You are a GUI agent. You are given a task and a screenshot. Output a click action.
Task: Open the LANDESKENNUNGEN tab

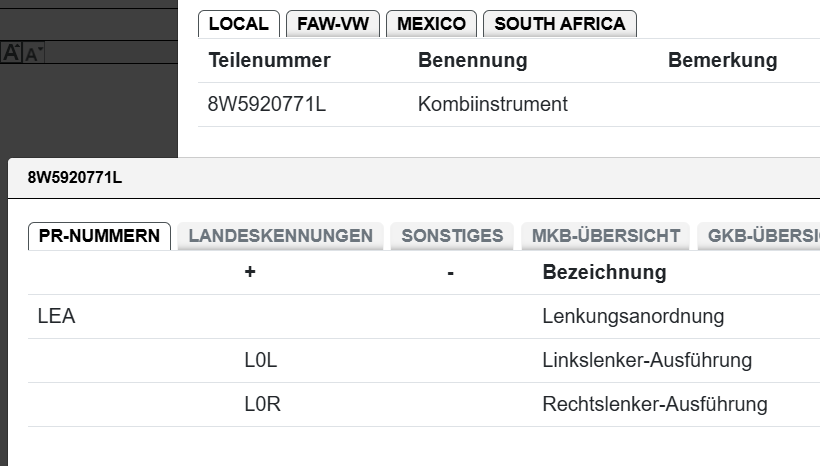pos(280,236)
